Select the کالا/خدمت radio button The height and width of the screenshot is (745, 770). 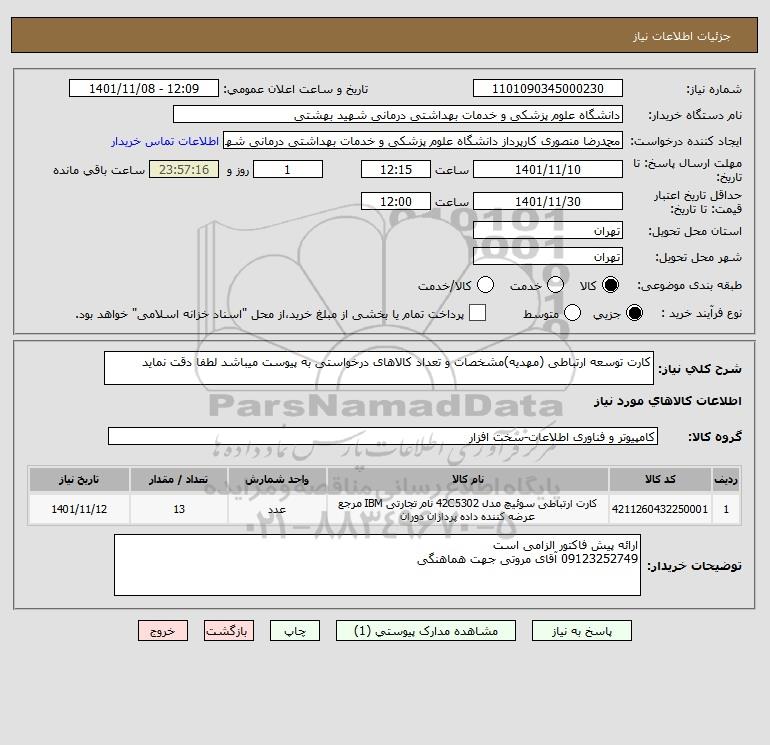(x=486, y=285)
